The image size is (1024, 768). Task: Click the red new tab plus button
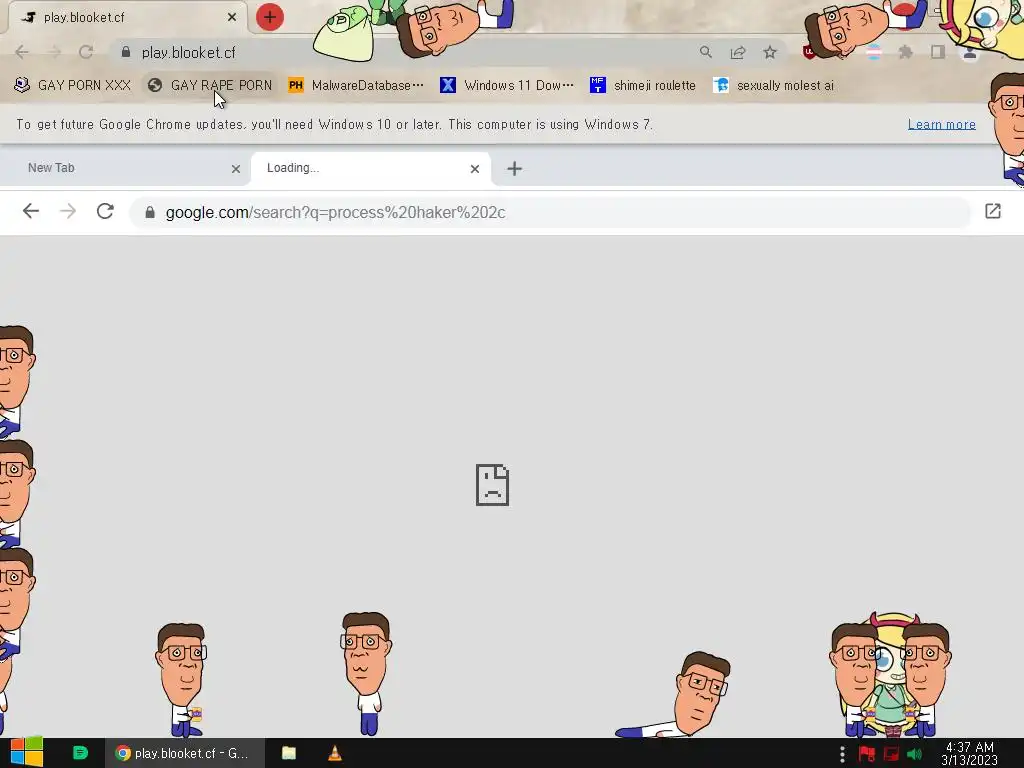coord(270,17)
